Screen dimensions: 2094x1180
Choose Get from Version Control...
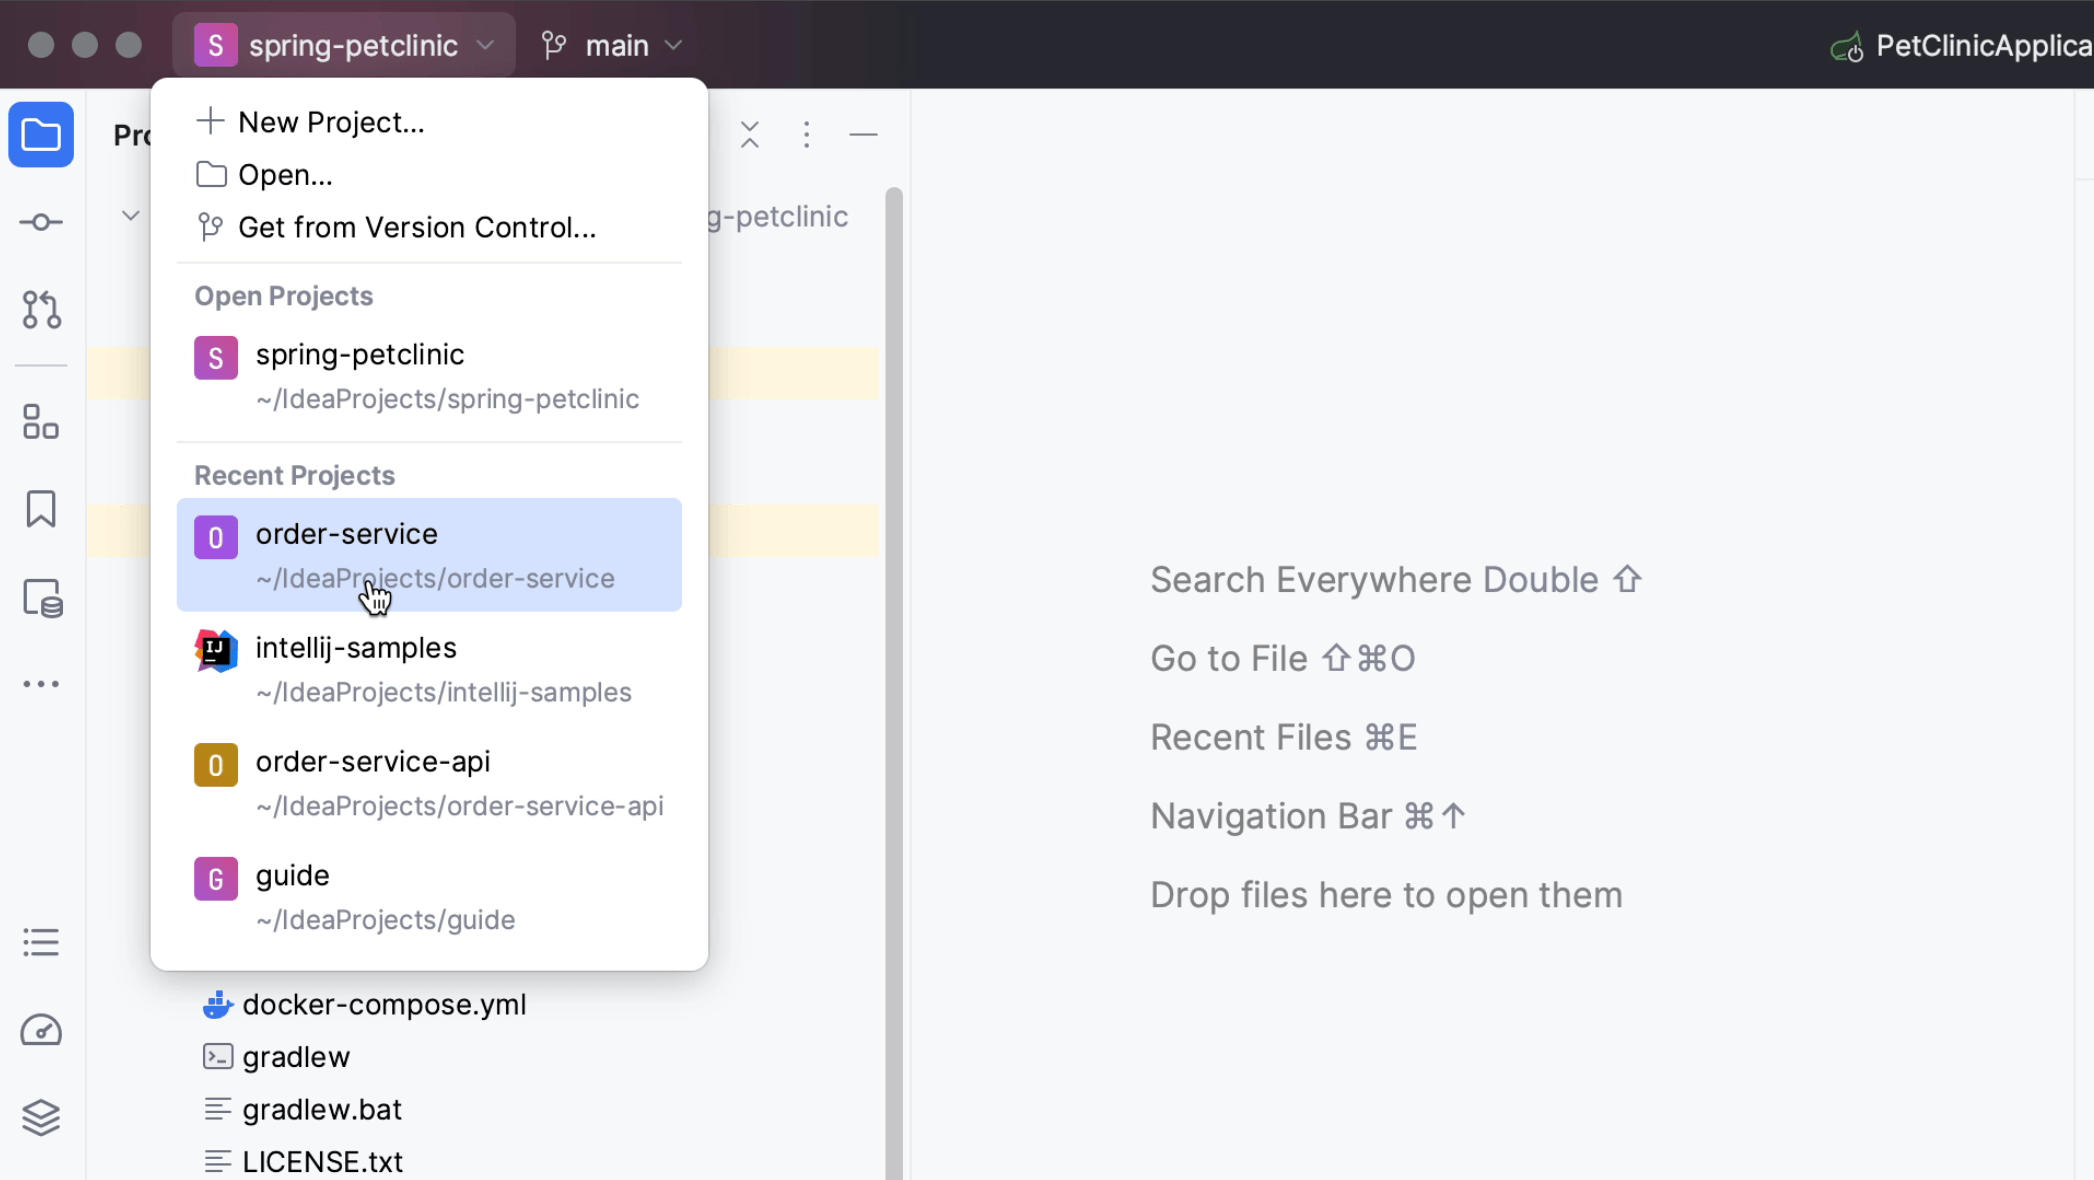(x=416, y=227)
